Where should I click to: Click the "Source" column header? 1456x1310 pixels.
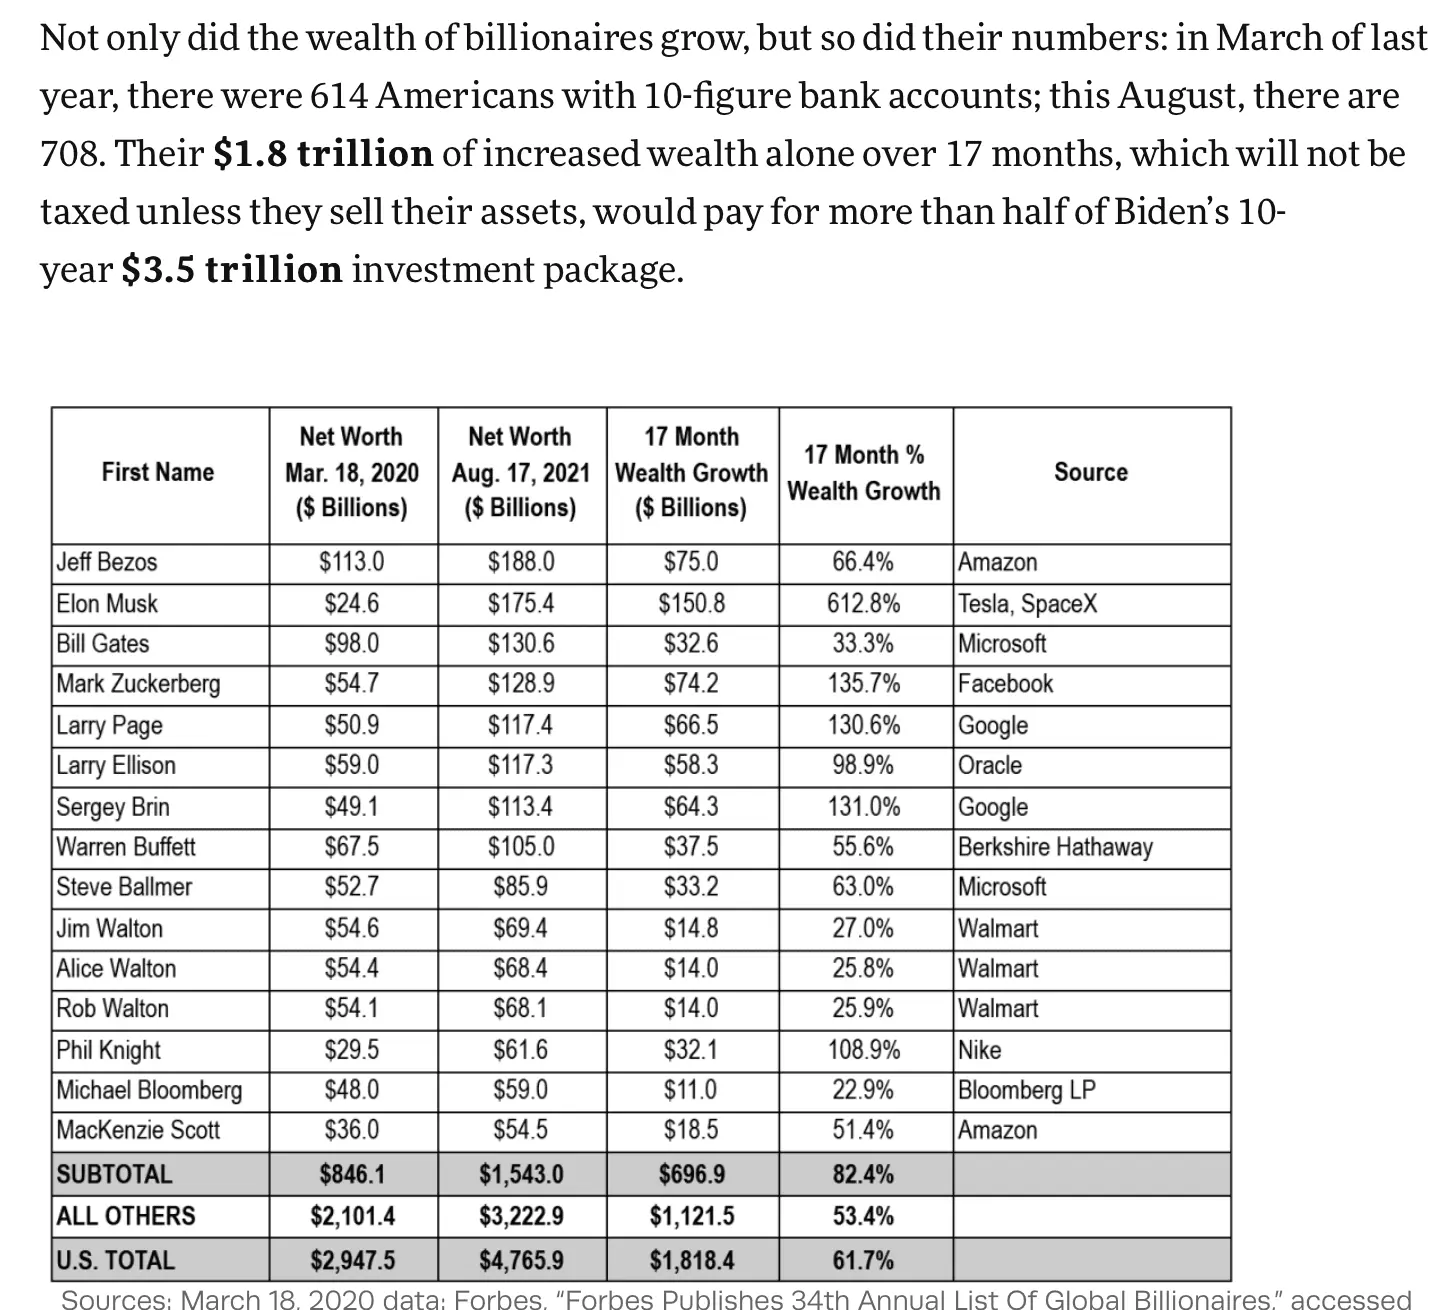coord(1090,473)
